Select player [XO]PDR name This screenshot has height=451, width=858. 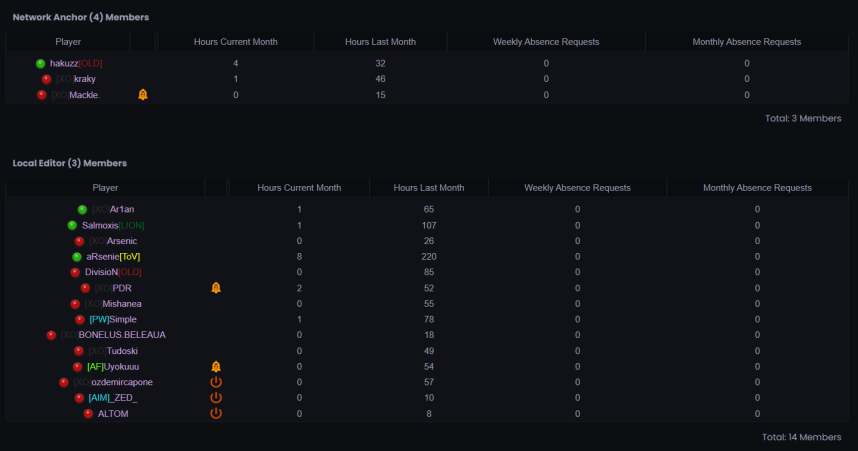click(x=113, y=288)
